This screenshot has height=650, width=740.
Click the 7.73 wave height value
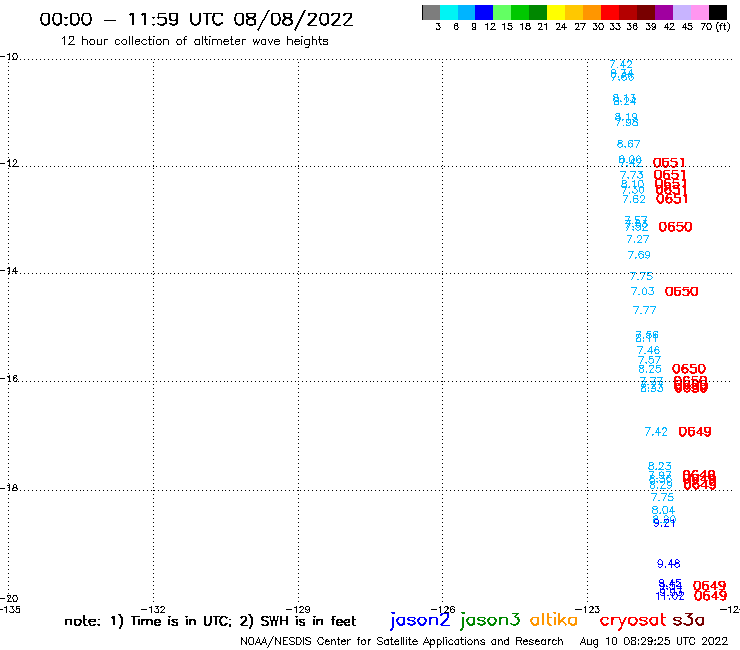tap(631, 175)
